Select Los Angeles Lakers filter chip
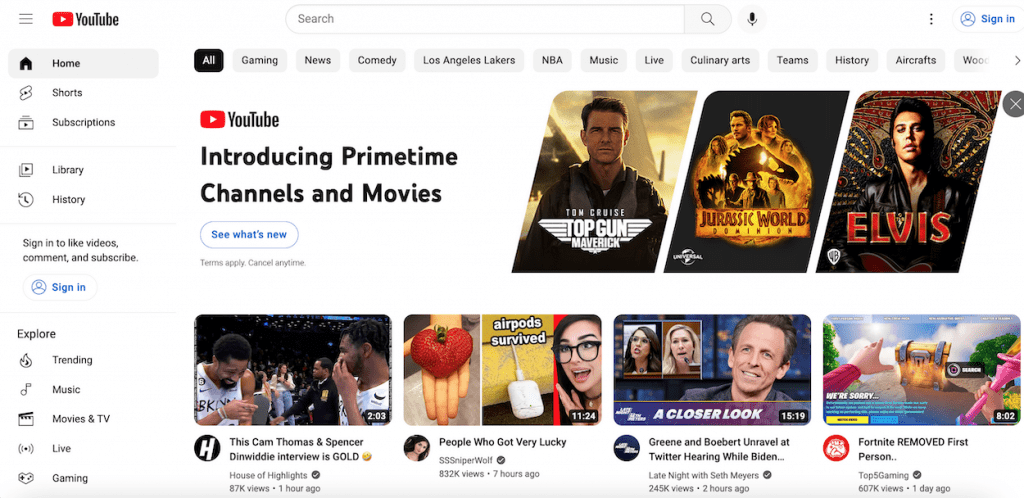The width and height of the screenshot is (1024, 498). 469,60
